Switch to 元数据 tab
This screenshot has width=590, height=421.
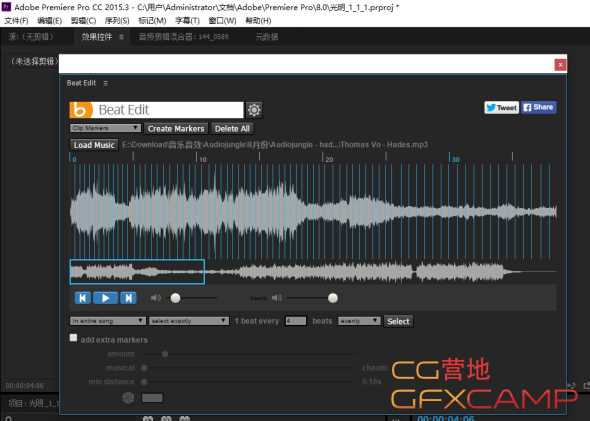point(267,36)
